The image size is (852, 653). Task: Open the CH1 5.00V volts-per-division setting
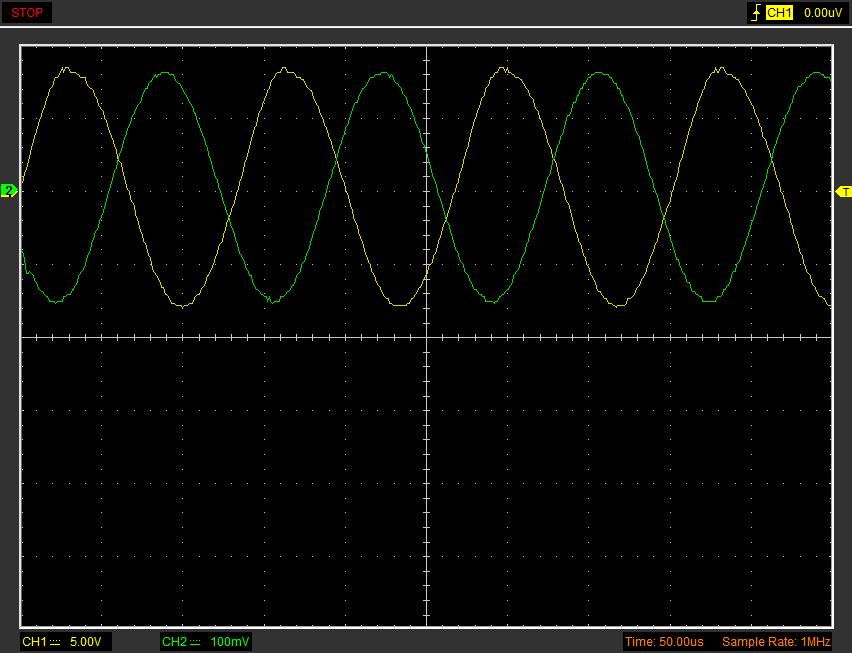(85, 641)
